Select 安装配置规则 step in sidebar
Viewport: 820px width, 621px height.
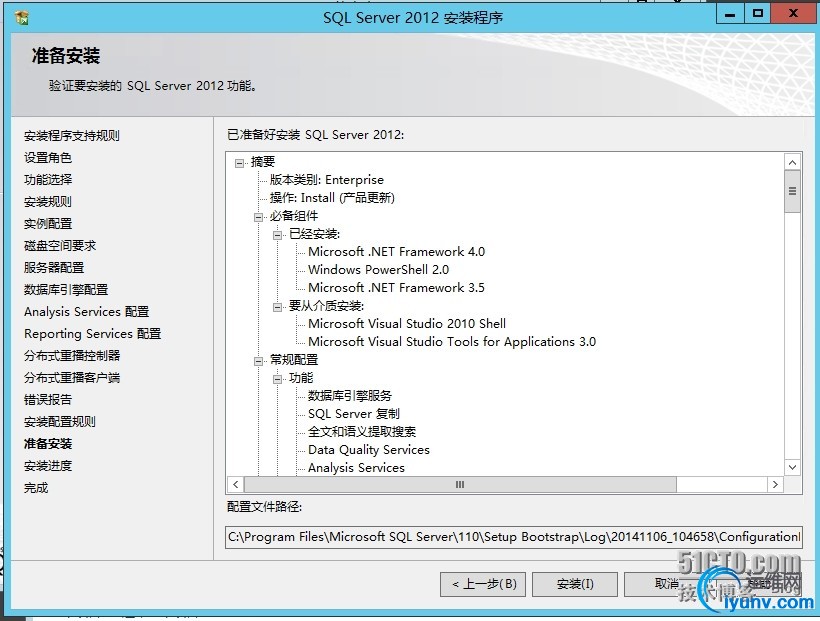point(60,422)
